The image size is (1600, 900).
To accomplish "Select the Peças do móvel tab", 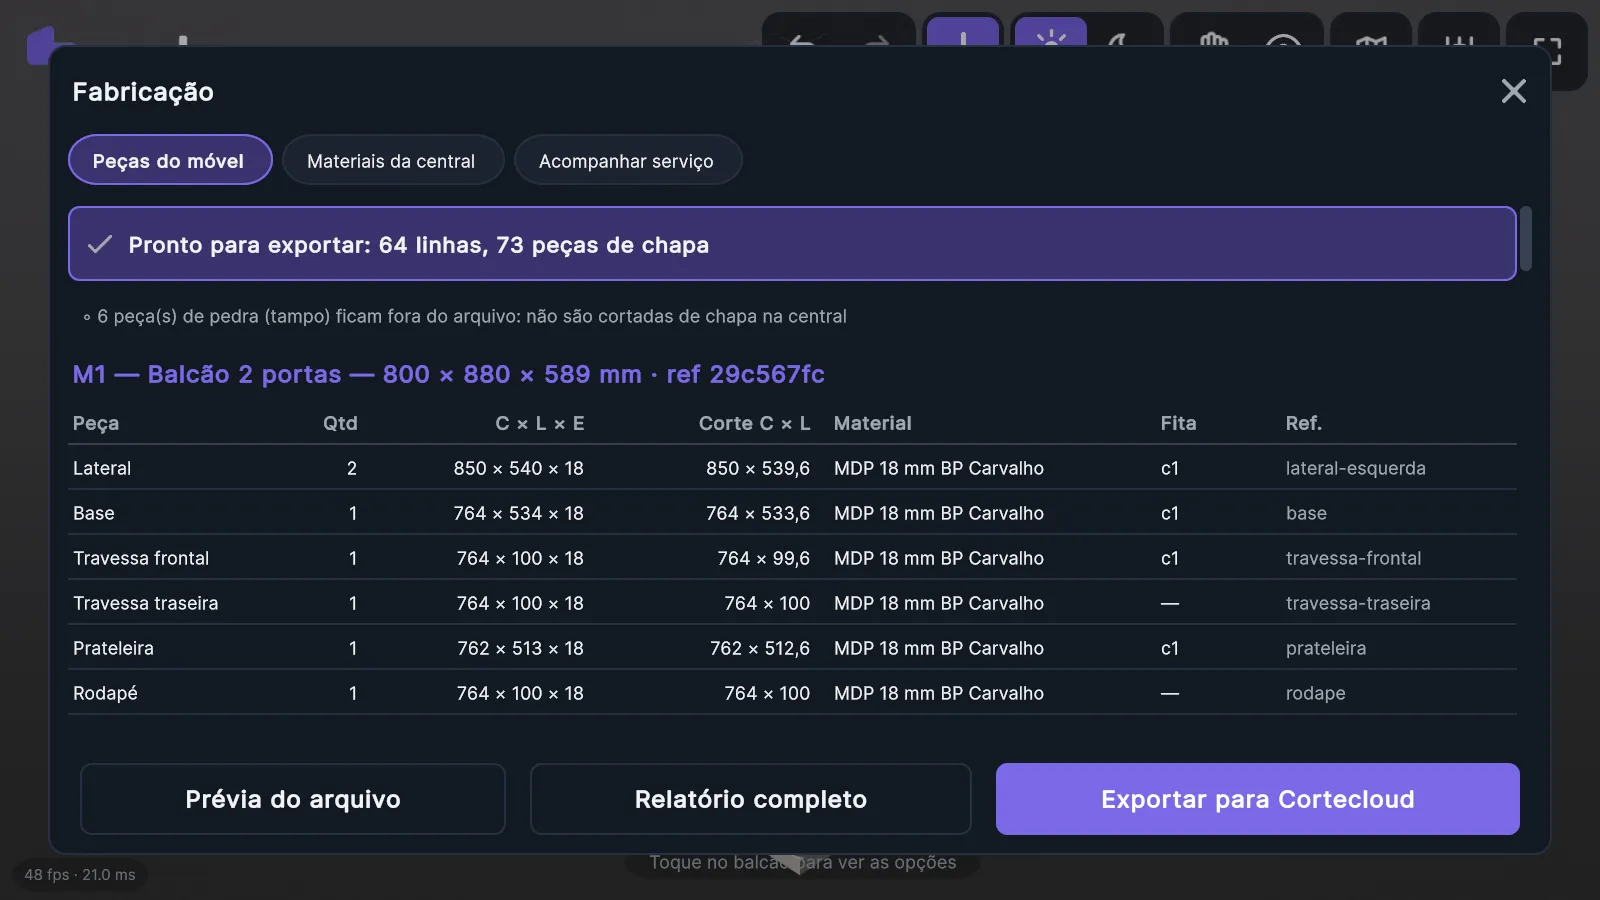I will [x=170, y=160].
